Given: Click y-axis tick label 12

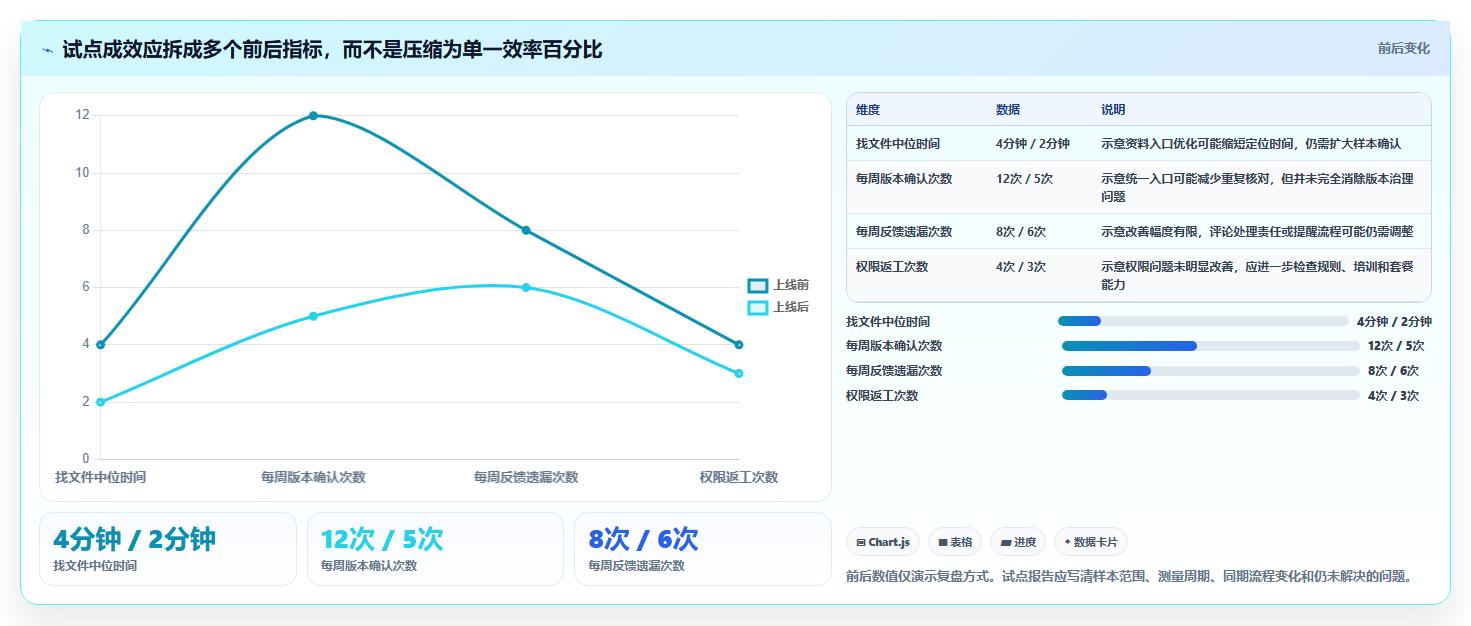Looking at the screenshot, I should tap(83, 115).
